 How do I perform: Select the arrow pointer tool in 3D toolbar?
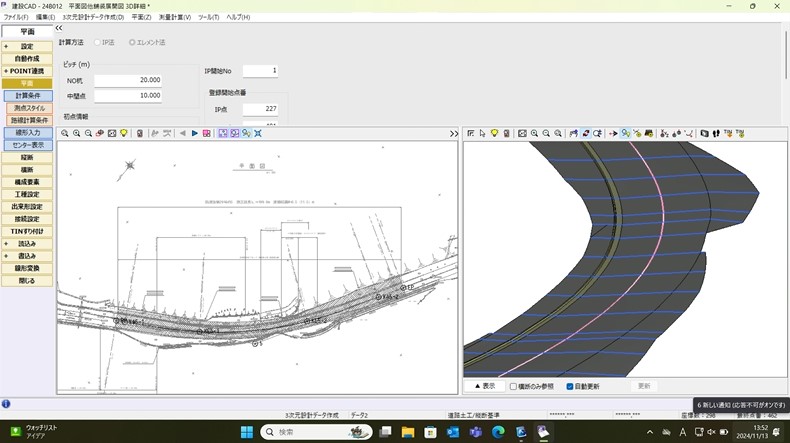tap(482, 133)
